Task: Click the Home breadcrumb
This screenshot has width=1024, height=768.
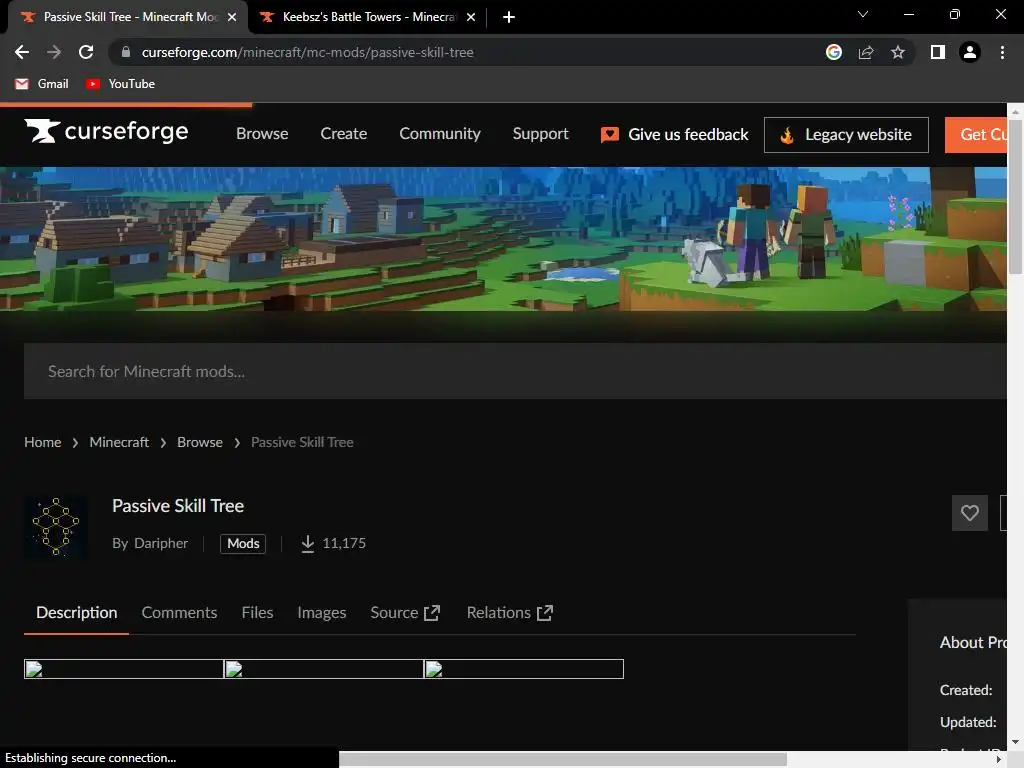Action: (x=42, y=442)
